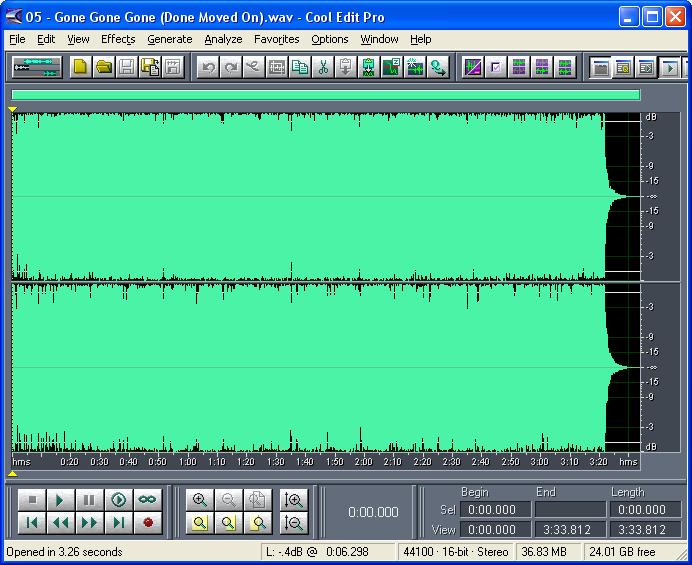Viewport: 692px width, 565px height.
Task: Open the Generate menu
Action: click(x=169, y=39)
